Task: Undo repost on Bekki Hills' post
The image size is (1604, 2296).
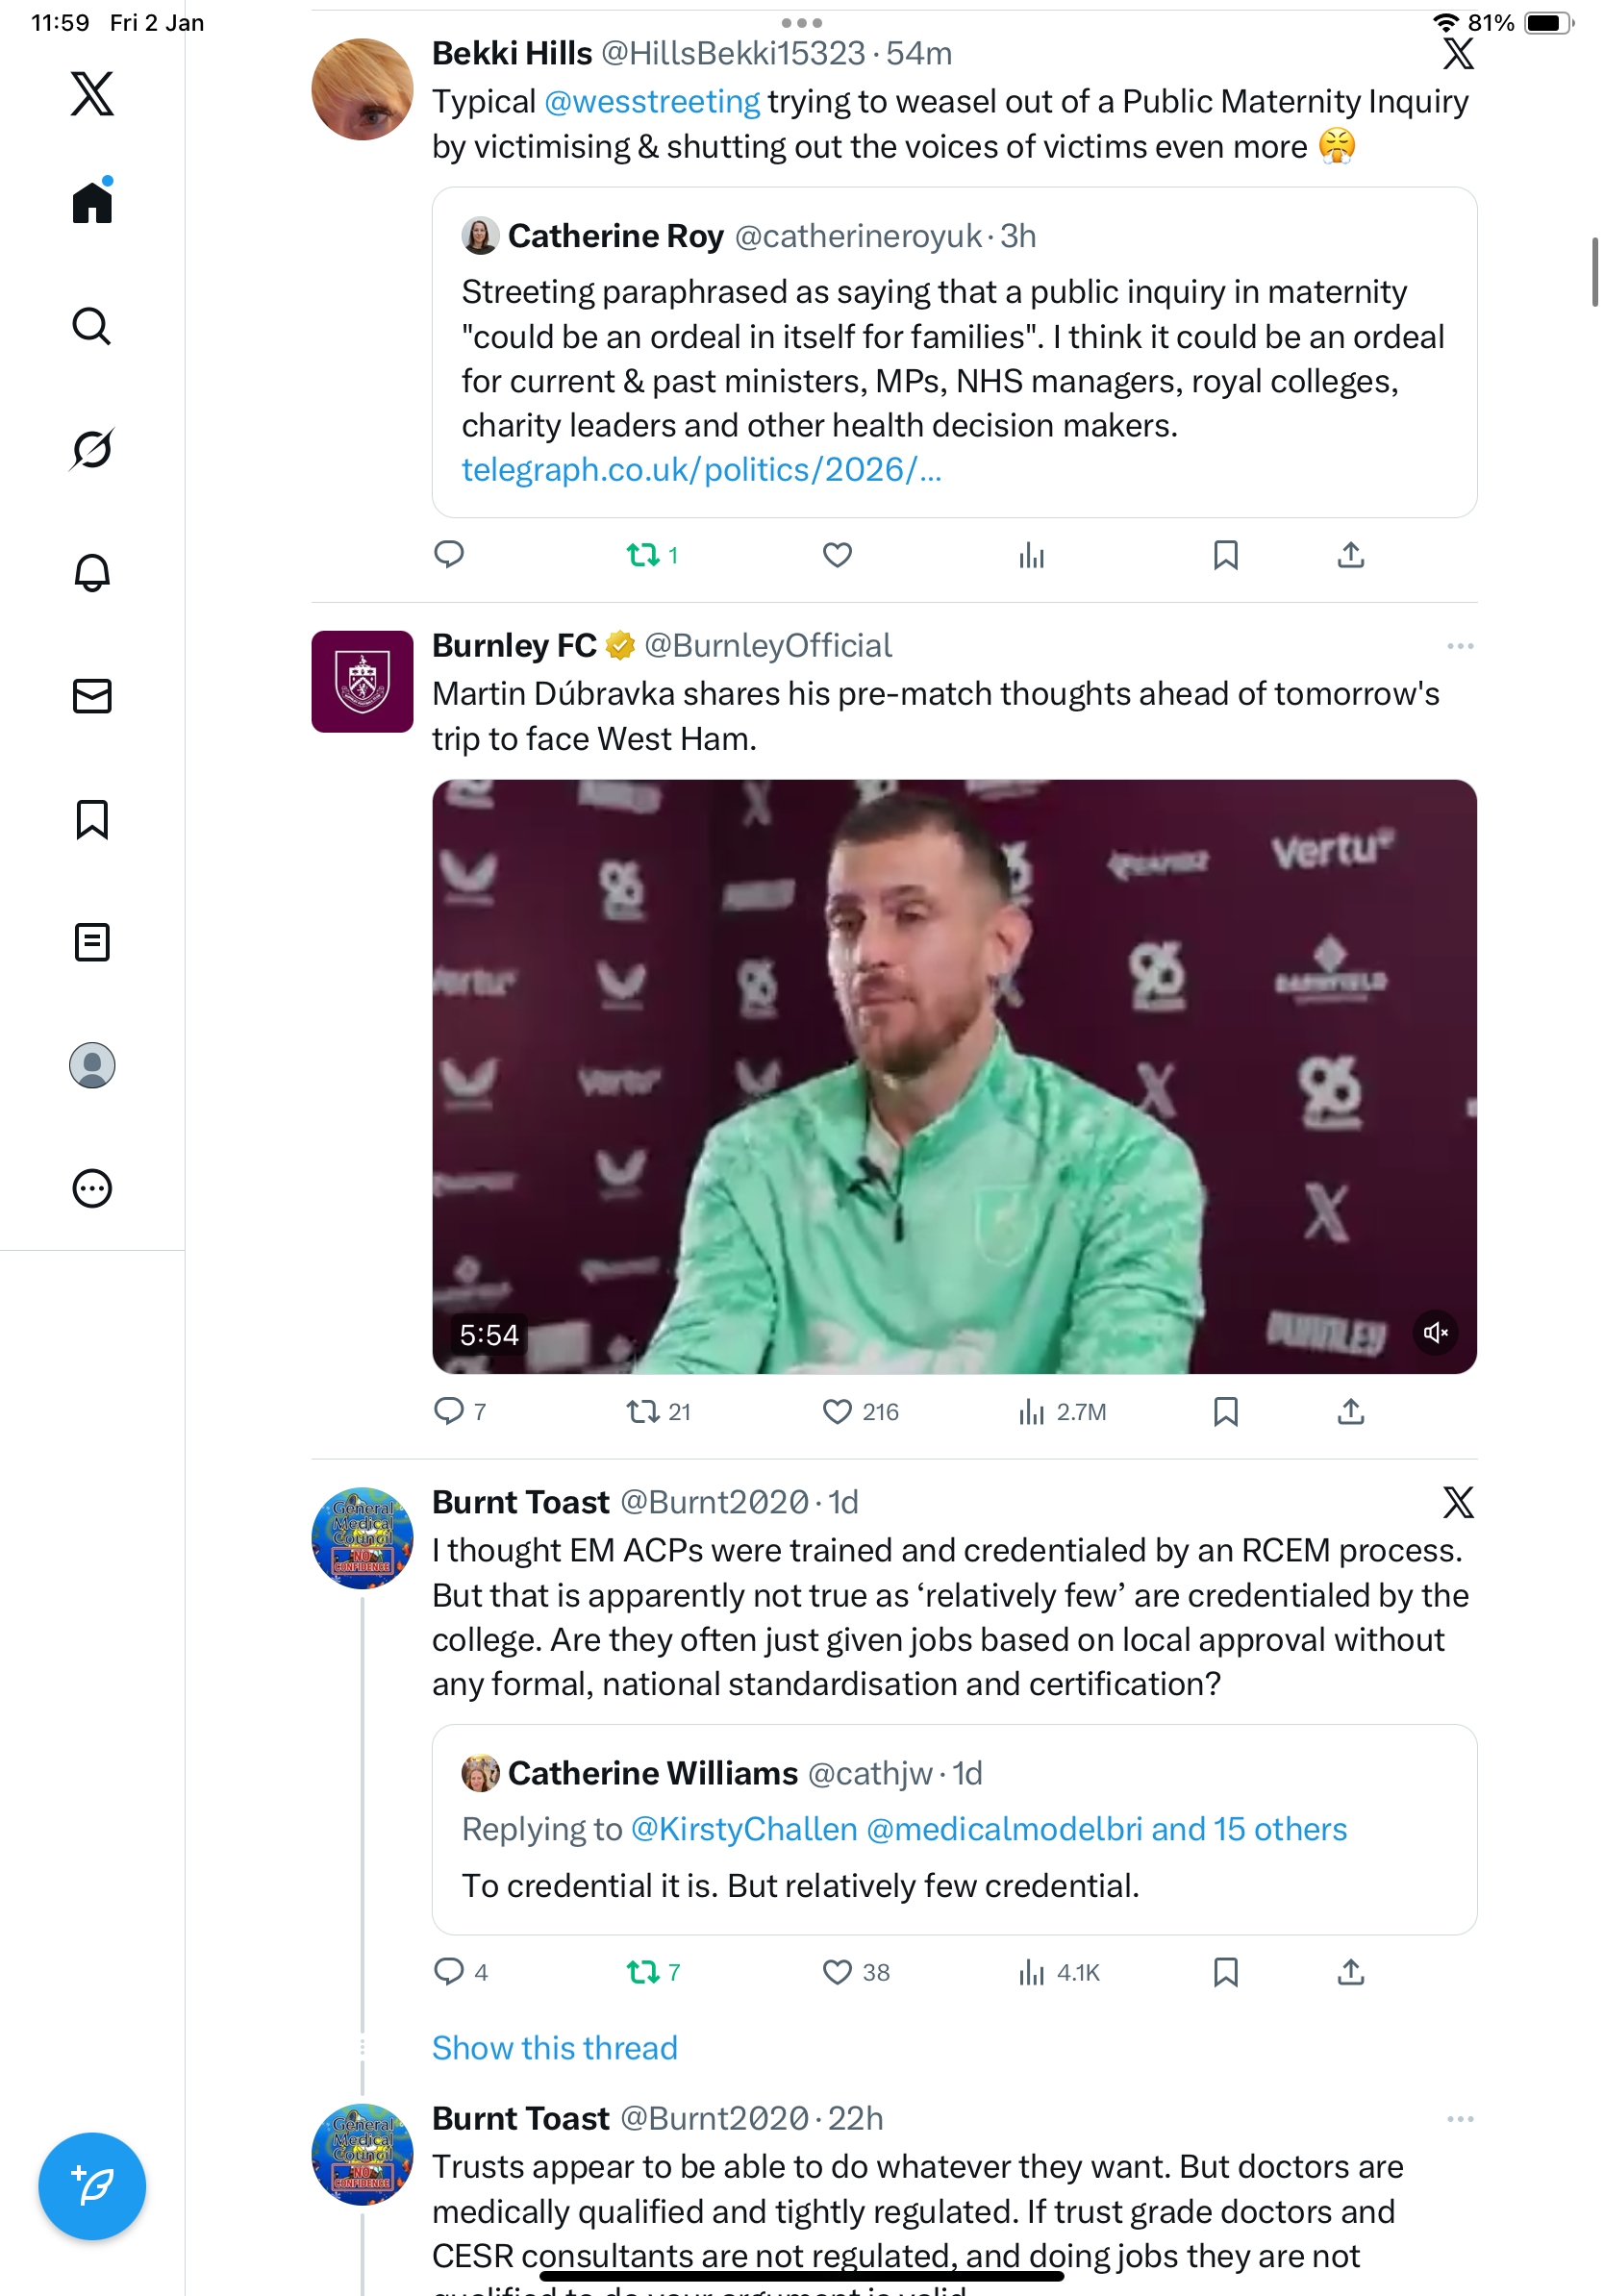Action: click(x=642, y=555)
